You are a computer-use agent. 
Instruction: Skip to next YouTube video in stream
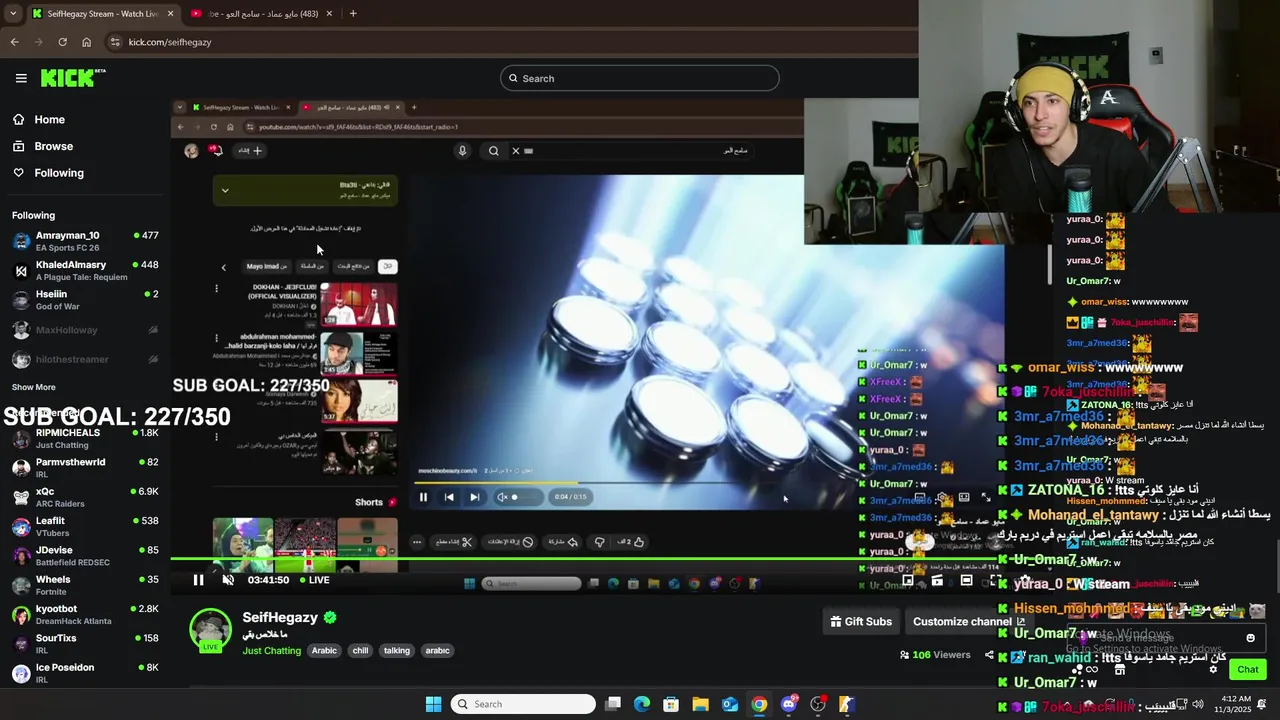click(x=475, y=497)
